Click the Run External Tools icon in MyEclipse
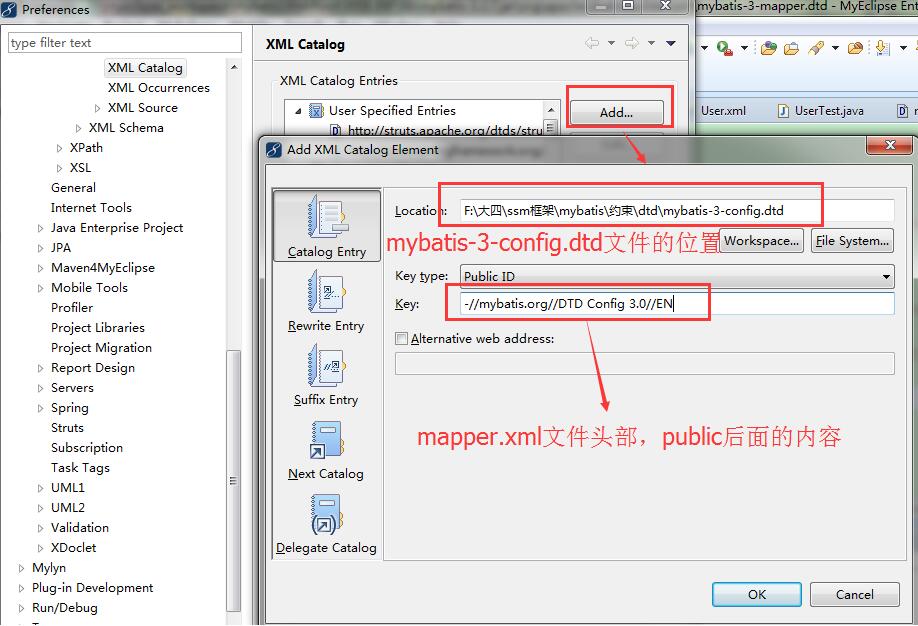Image resolution: width=918 pixels, height=626 pixels. [725, 48]
